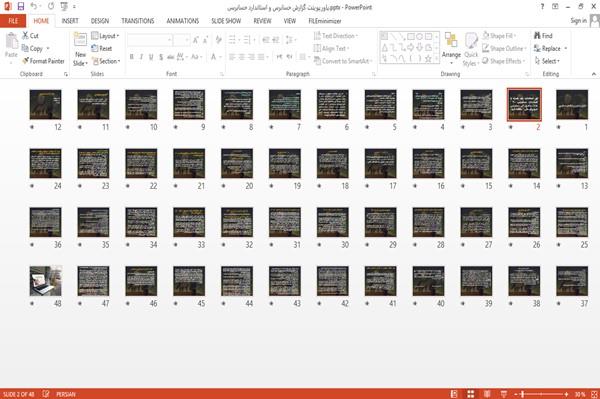Toggle text Shadow formatting

(161, 57)
